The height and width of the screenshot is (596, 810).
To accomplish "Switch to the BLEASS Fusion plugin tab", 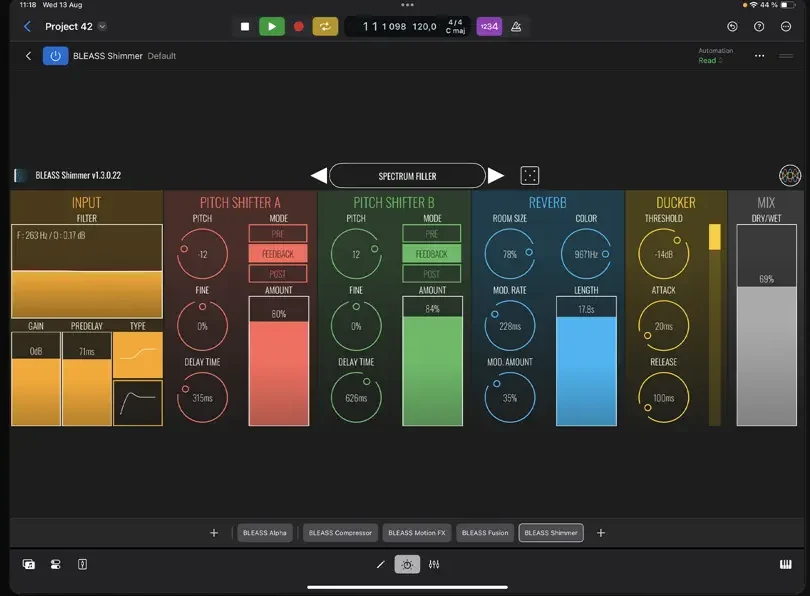I will pos(485,532).
